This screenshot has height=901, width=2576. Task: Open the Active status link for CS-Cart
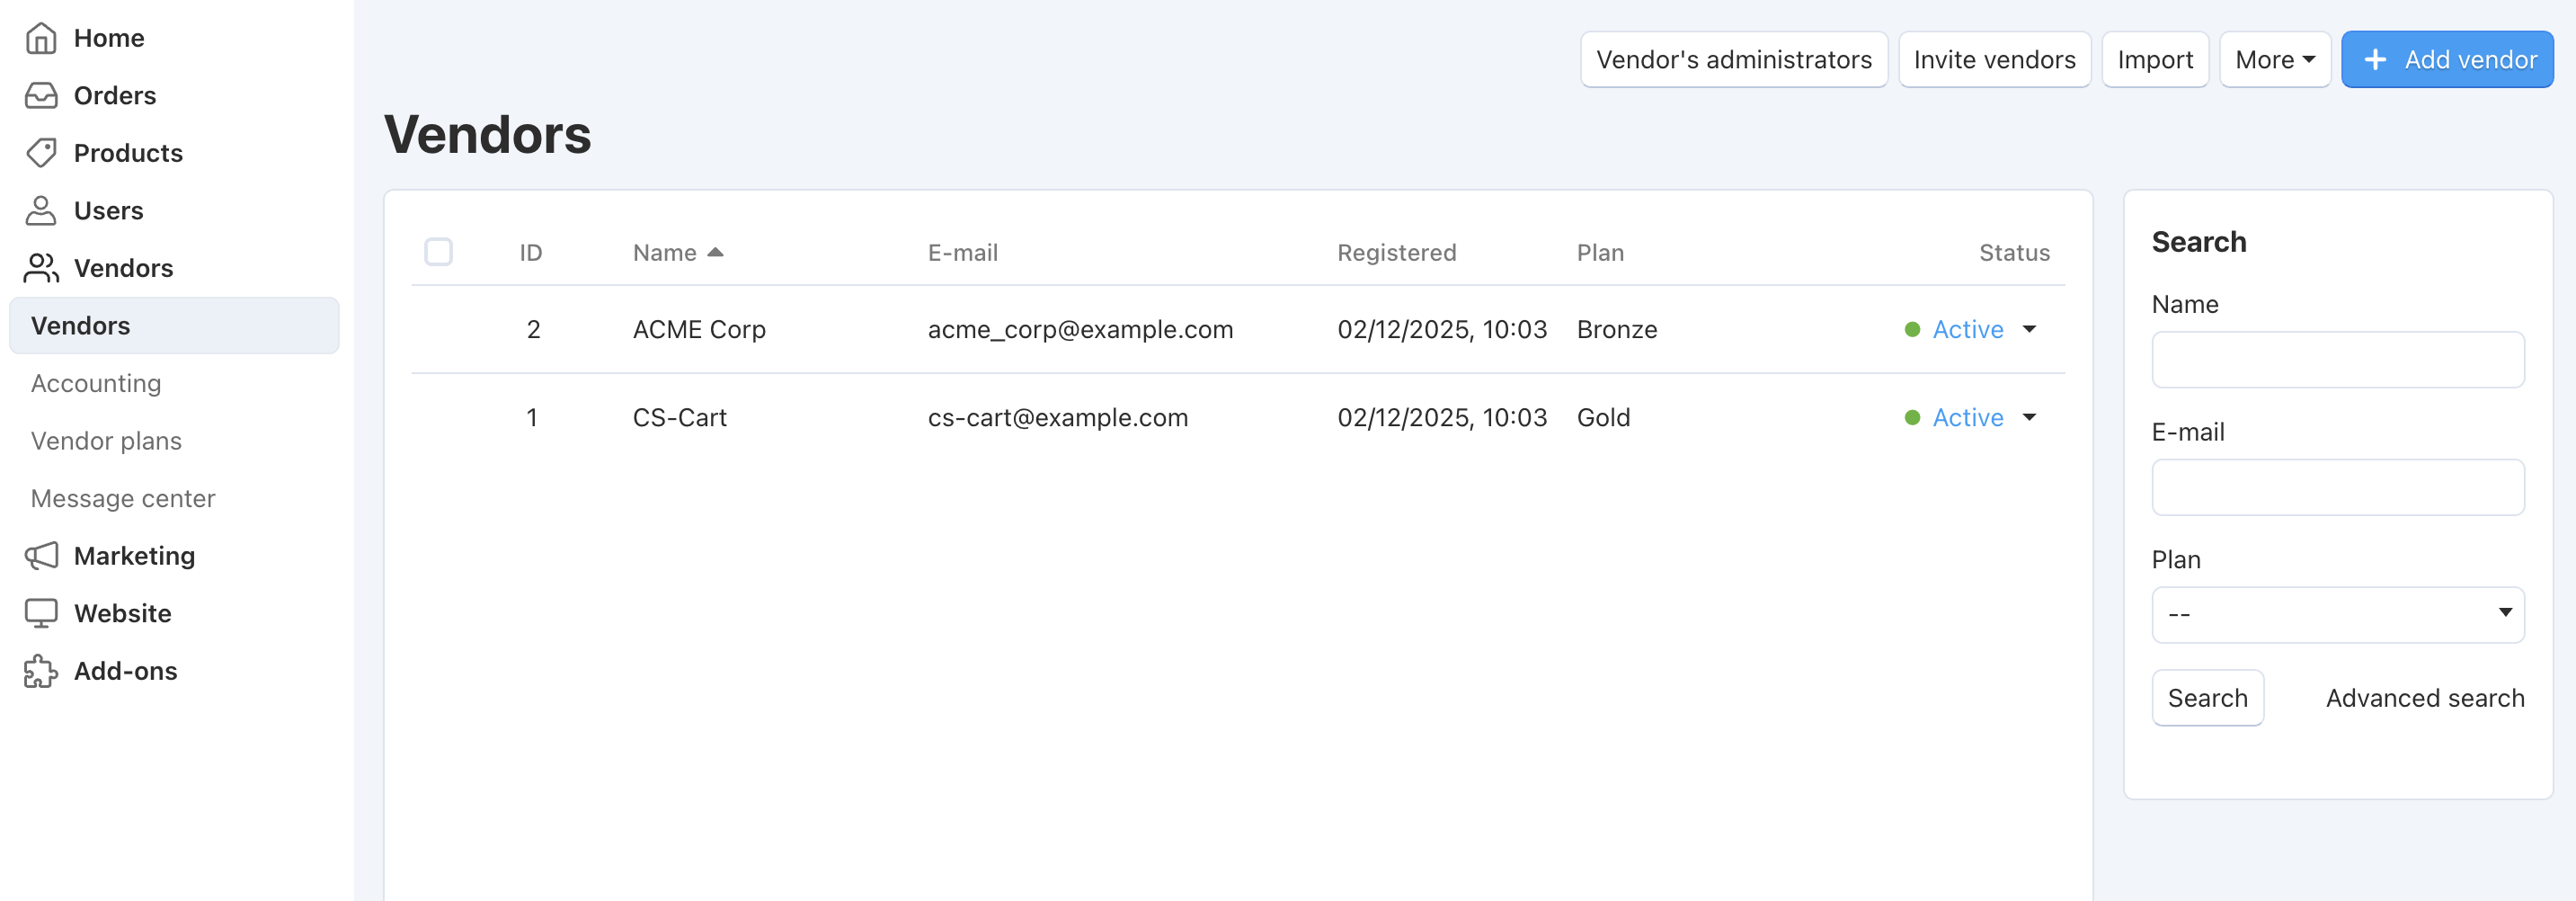tap(1967, 418)
